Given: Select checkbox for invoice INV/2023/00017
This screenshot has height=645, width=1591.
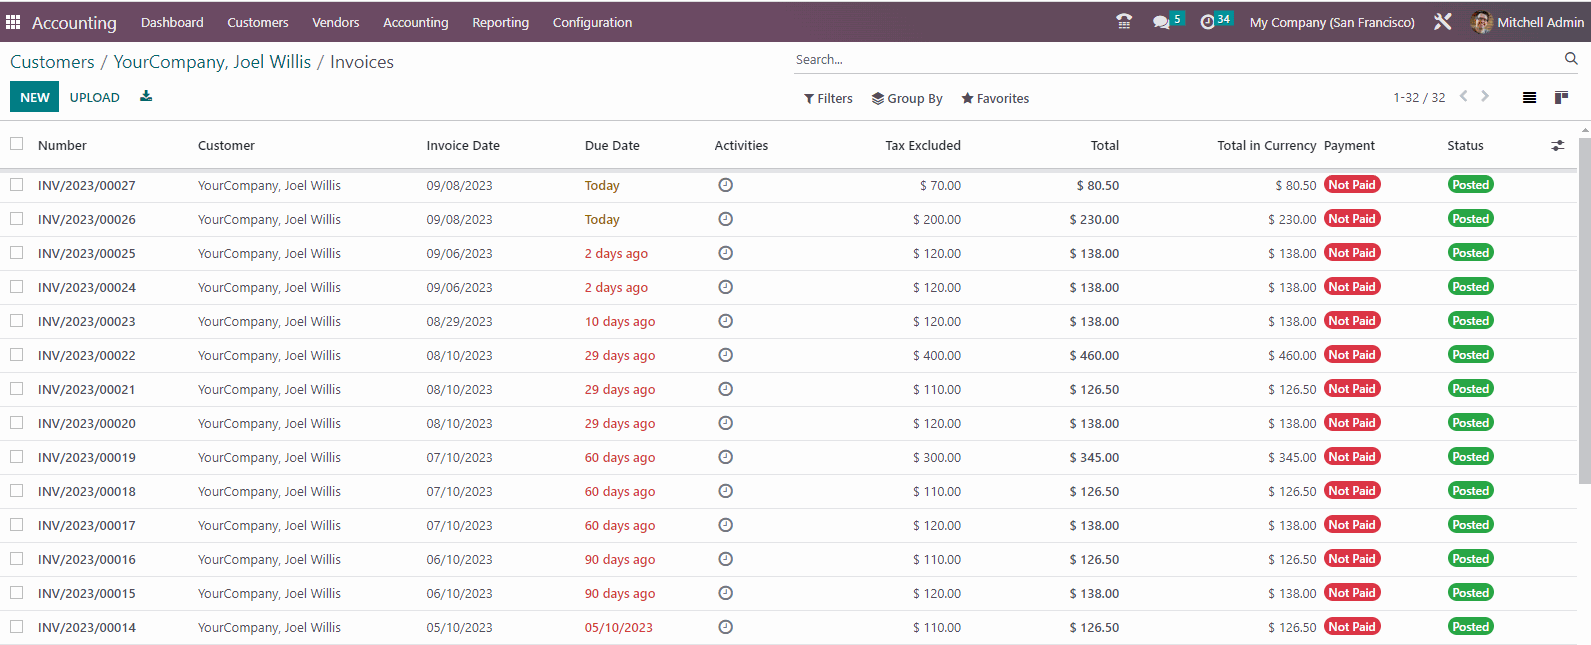Looking at the screenshot, I should 17,525.
